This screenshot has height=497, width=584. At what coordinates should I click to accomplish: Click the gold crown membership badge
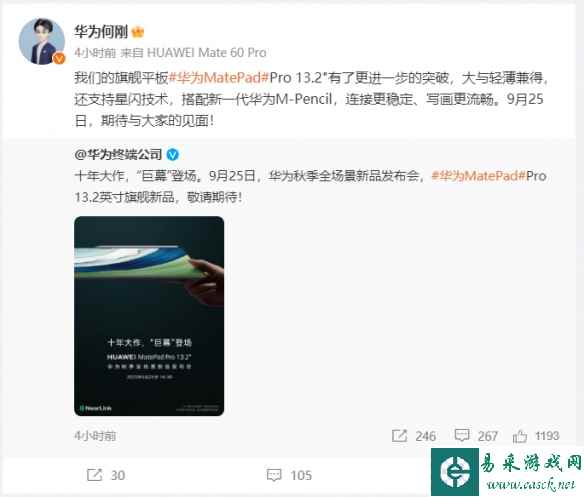tap(137, 32)
